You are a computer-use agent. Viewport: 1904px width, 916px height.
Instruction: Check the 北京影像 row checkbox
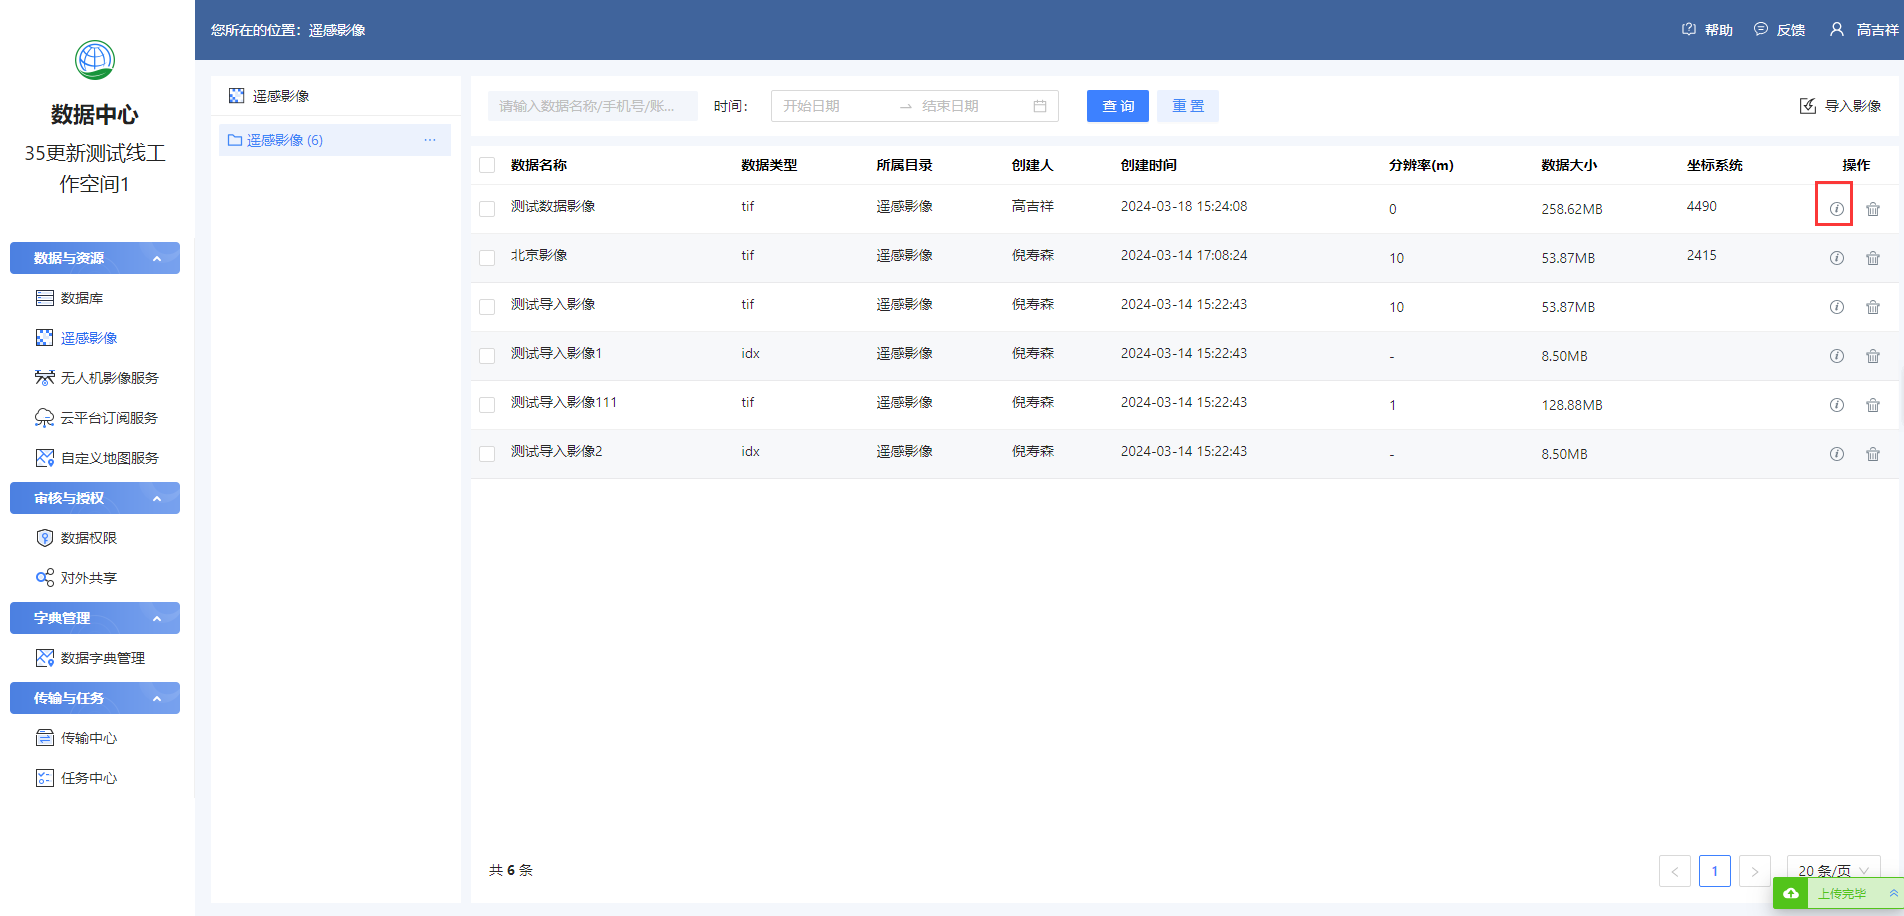487,258
